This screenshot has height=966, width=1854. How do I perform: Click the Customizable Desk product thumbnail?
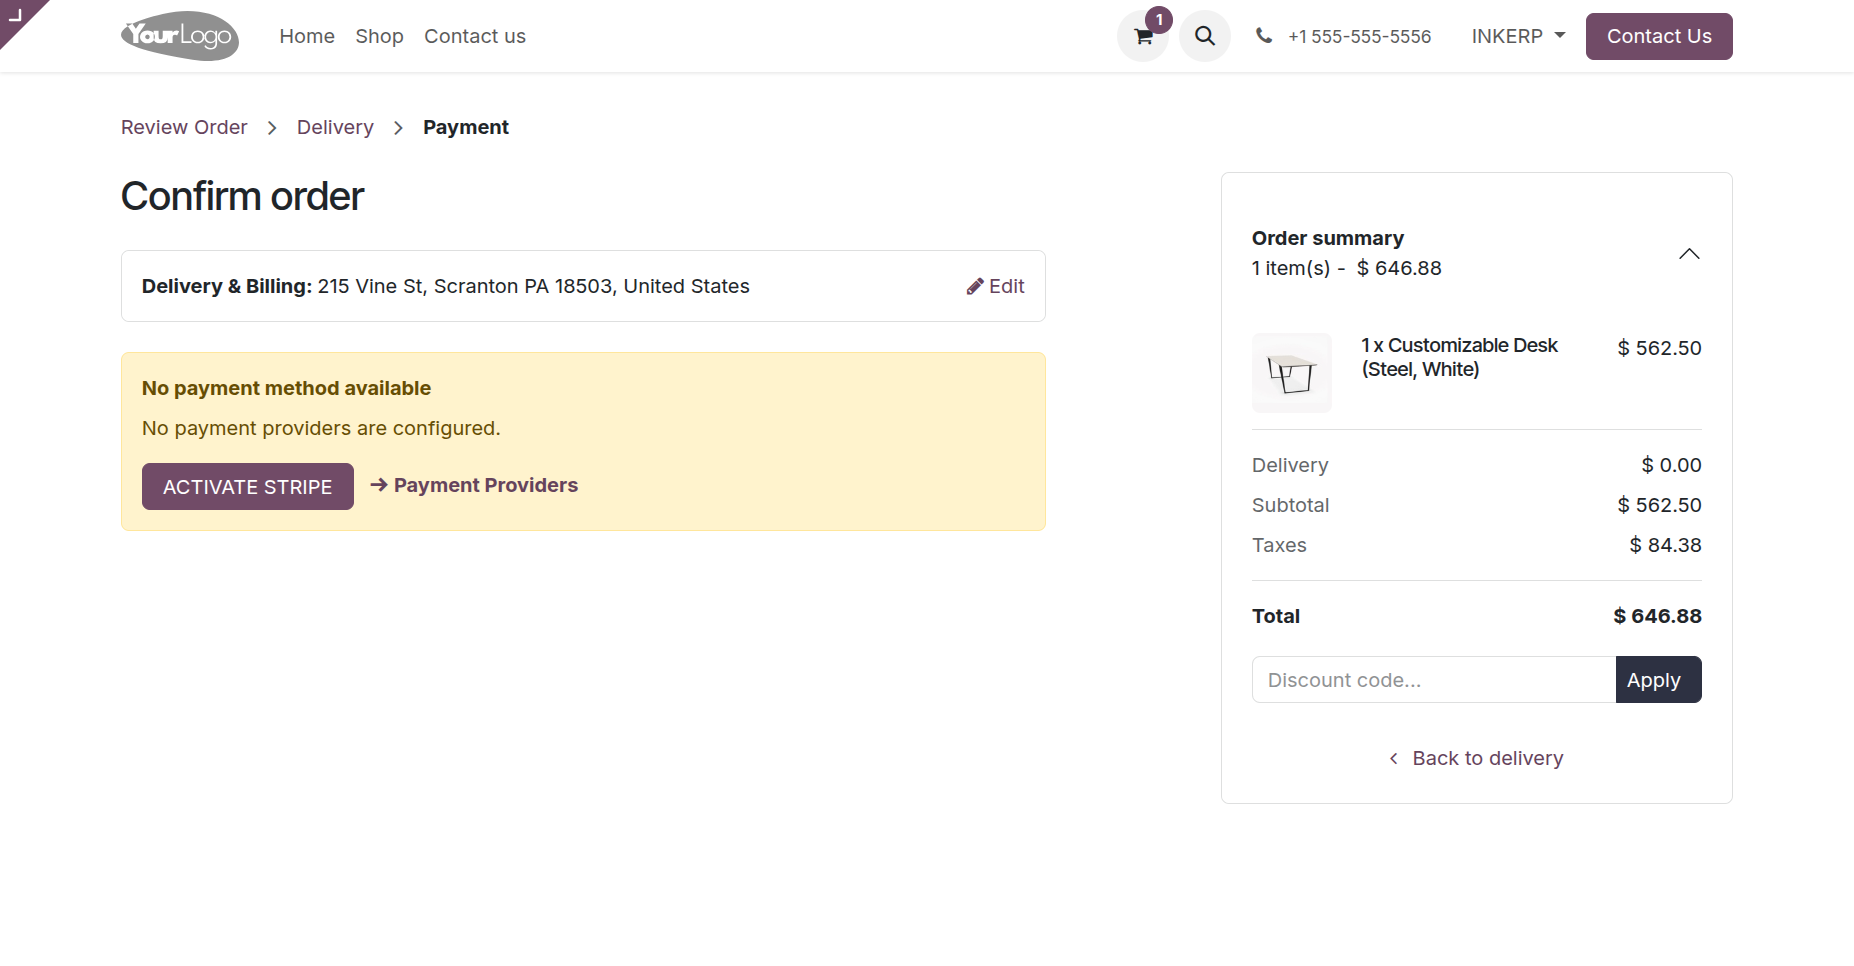[1292, 373]
